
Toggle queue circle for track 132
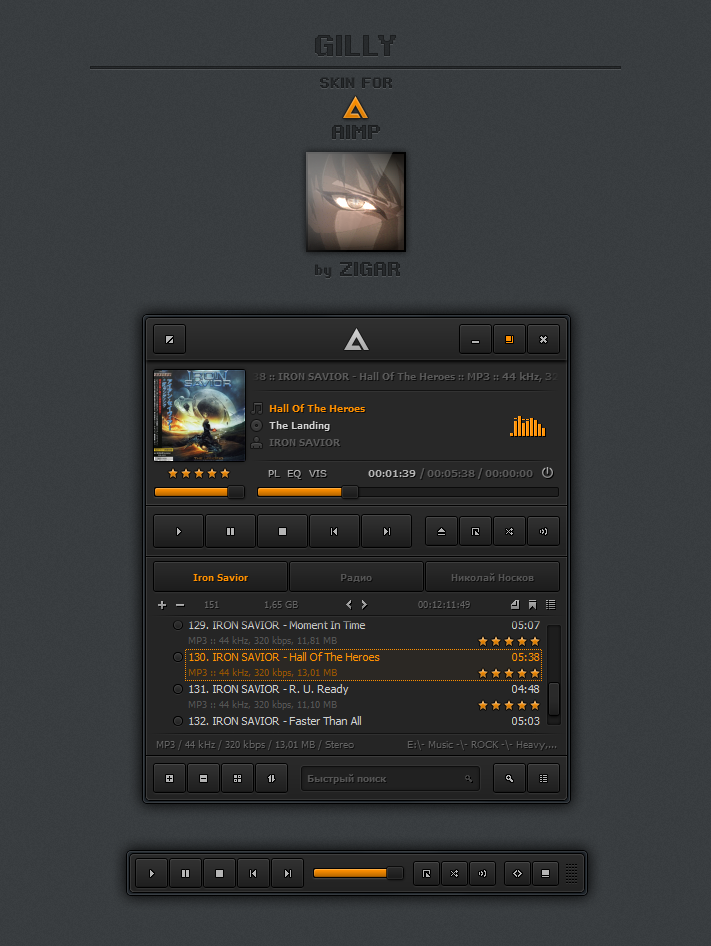177,721
